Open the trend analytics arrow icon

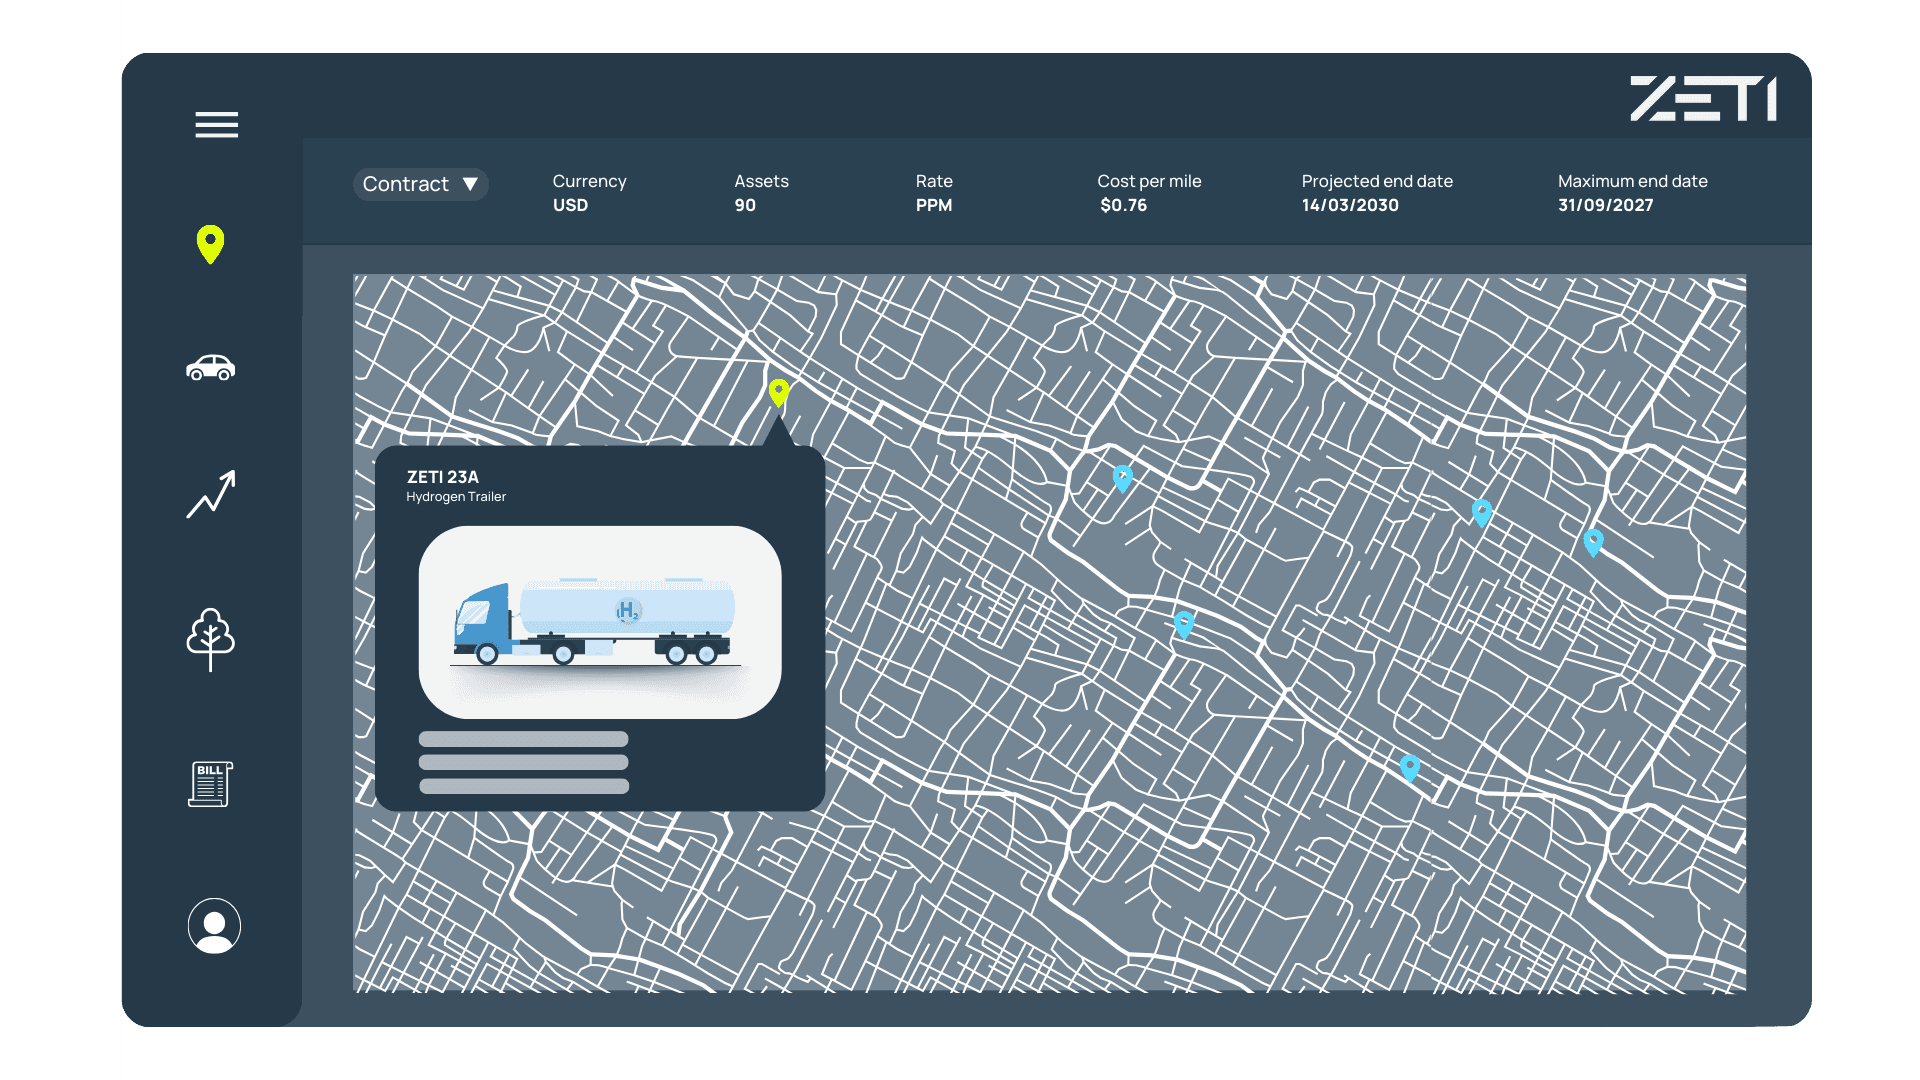coord(211,494)
